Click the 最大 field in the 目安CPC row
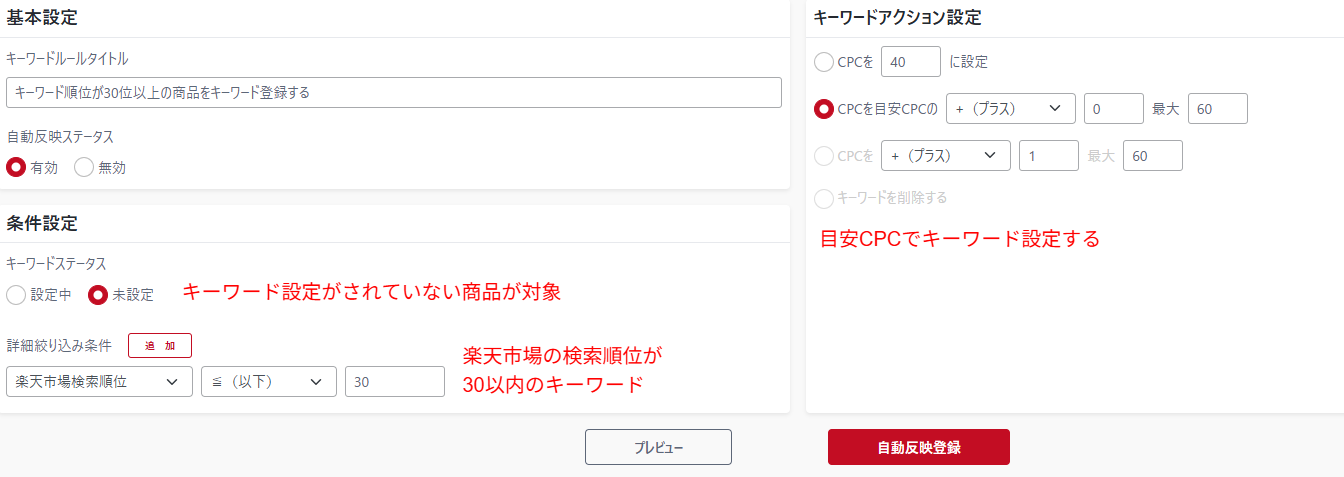 point(1217,109)
